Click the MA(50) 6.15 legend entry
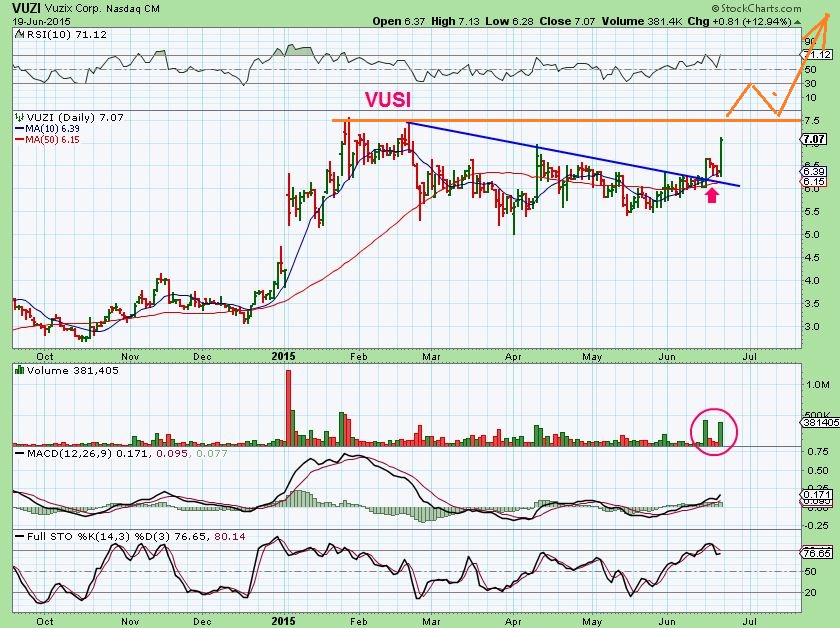This screenshot has height=628, width=840. point(47,139)
